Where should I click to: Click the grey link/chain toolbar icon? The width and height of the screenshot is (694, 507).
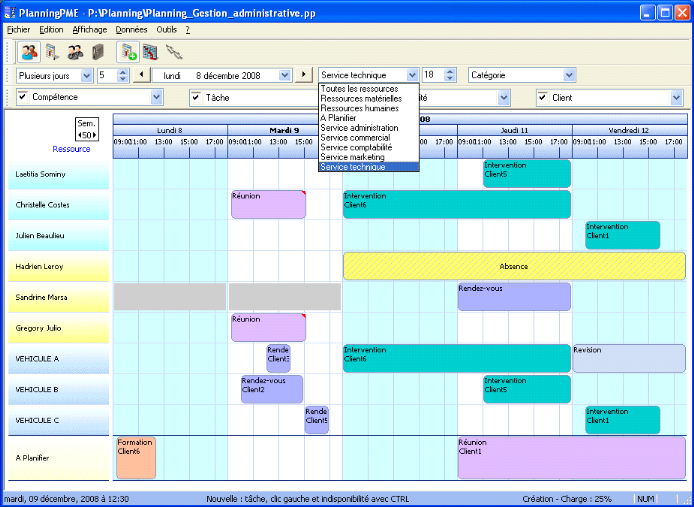[x=174, y=52]
